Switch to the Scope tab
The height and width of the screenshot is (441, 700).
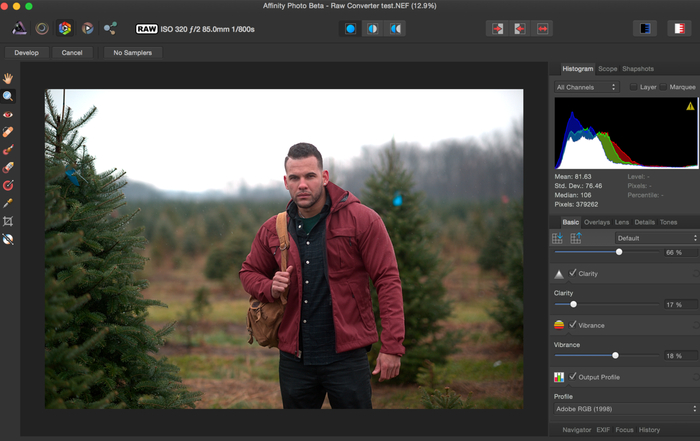click(x=607, y=69)
